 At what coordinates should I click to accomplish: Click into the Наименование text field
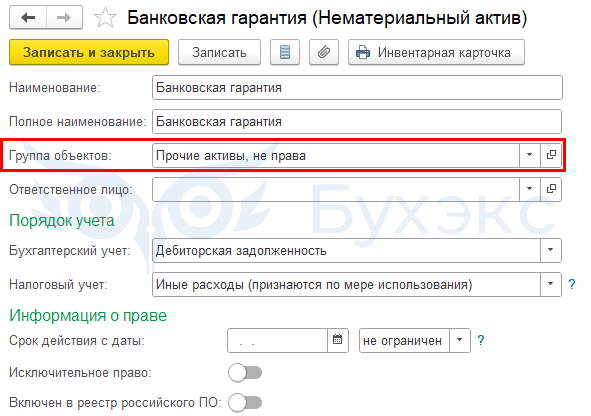click(x=357, y=87)
